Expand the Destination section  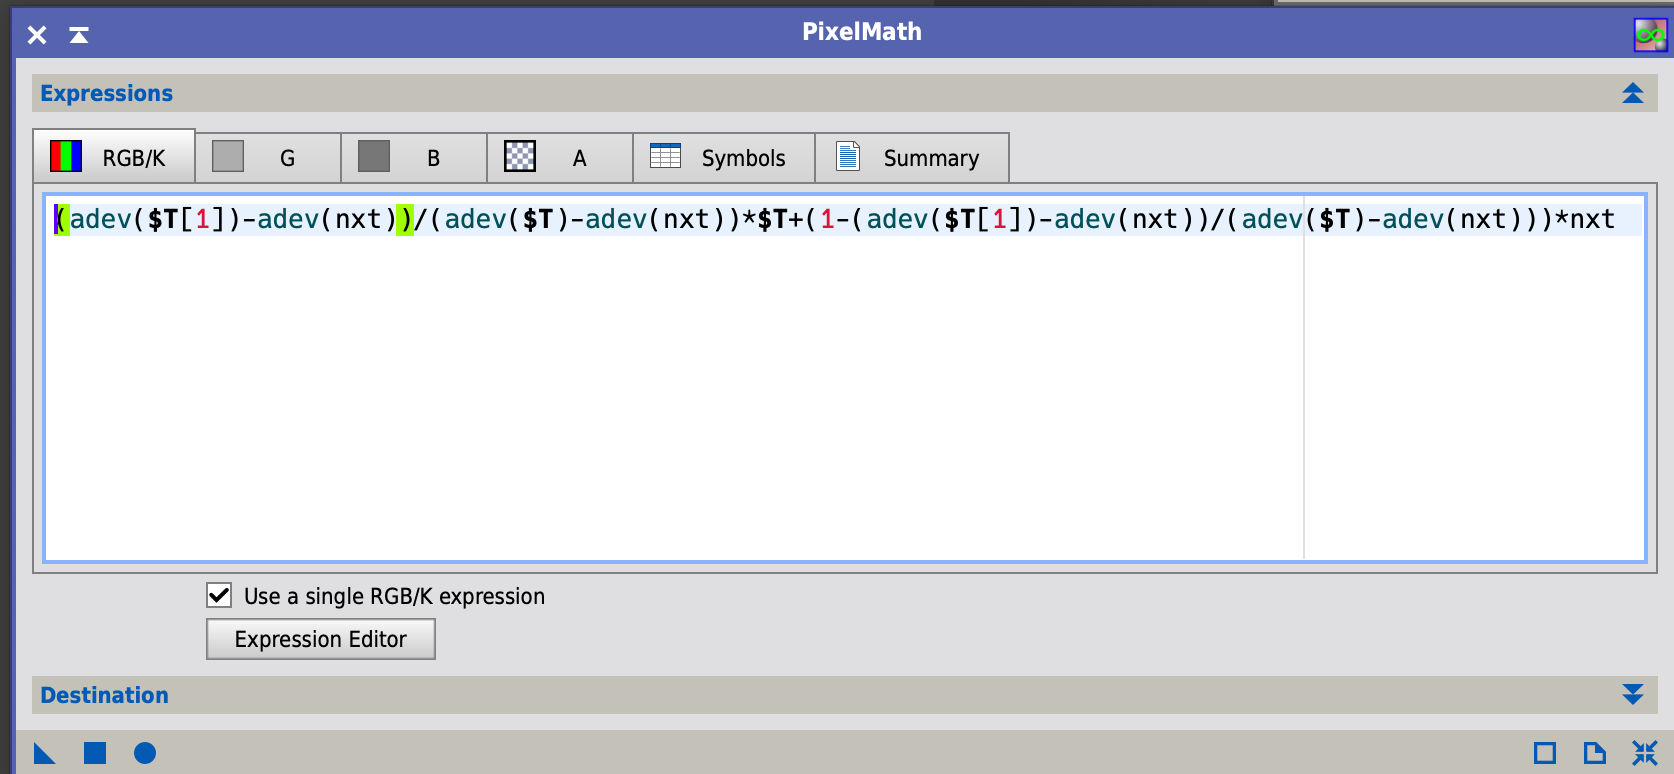1633,695
